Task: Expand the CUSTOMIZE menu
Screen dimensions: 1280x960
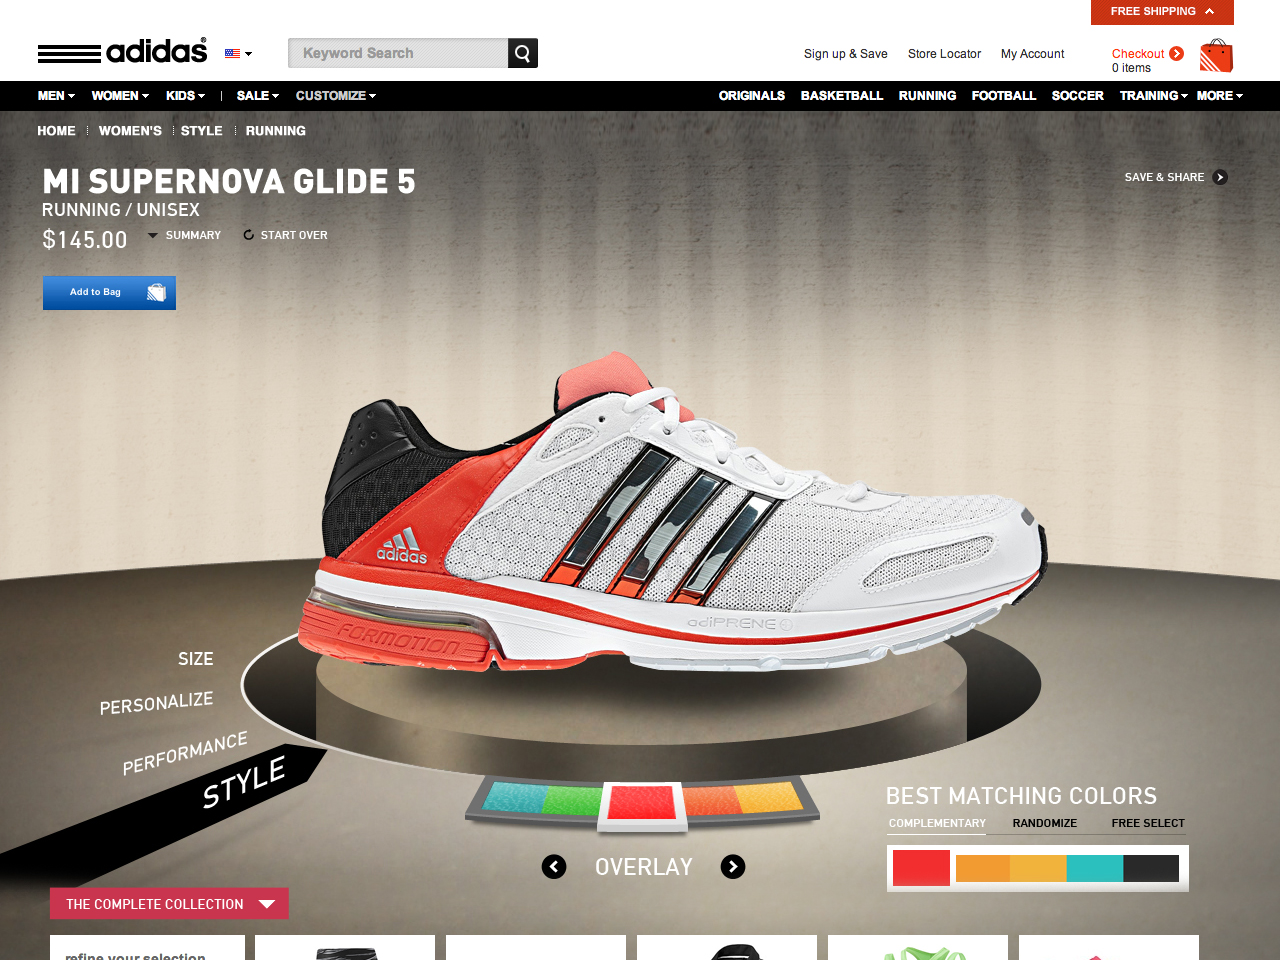Action: point(336,96)
